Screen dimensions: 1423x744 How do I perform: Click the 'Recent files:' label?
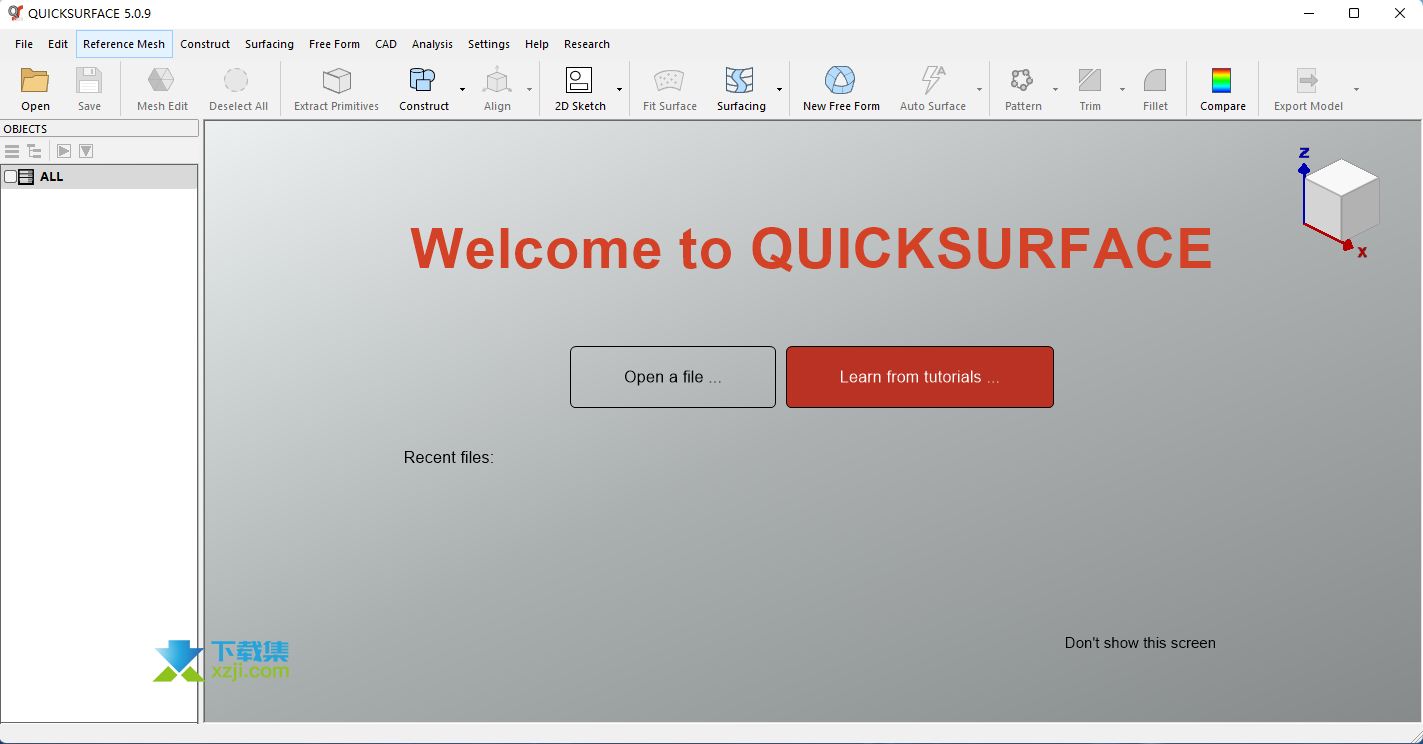pos(449,458)
